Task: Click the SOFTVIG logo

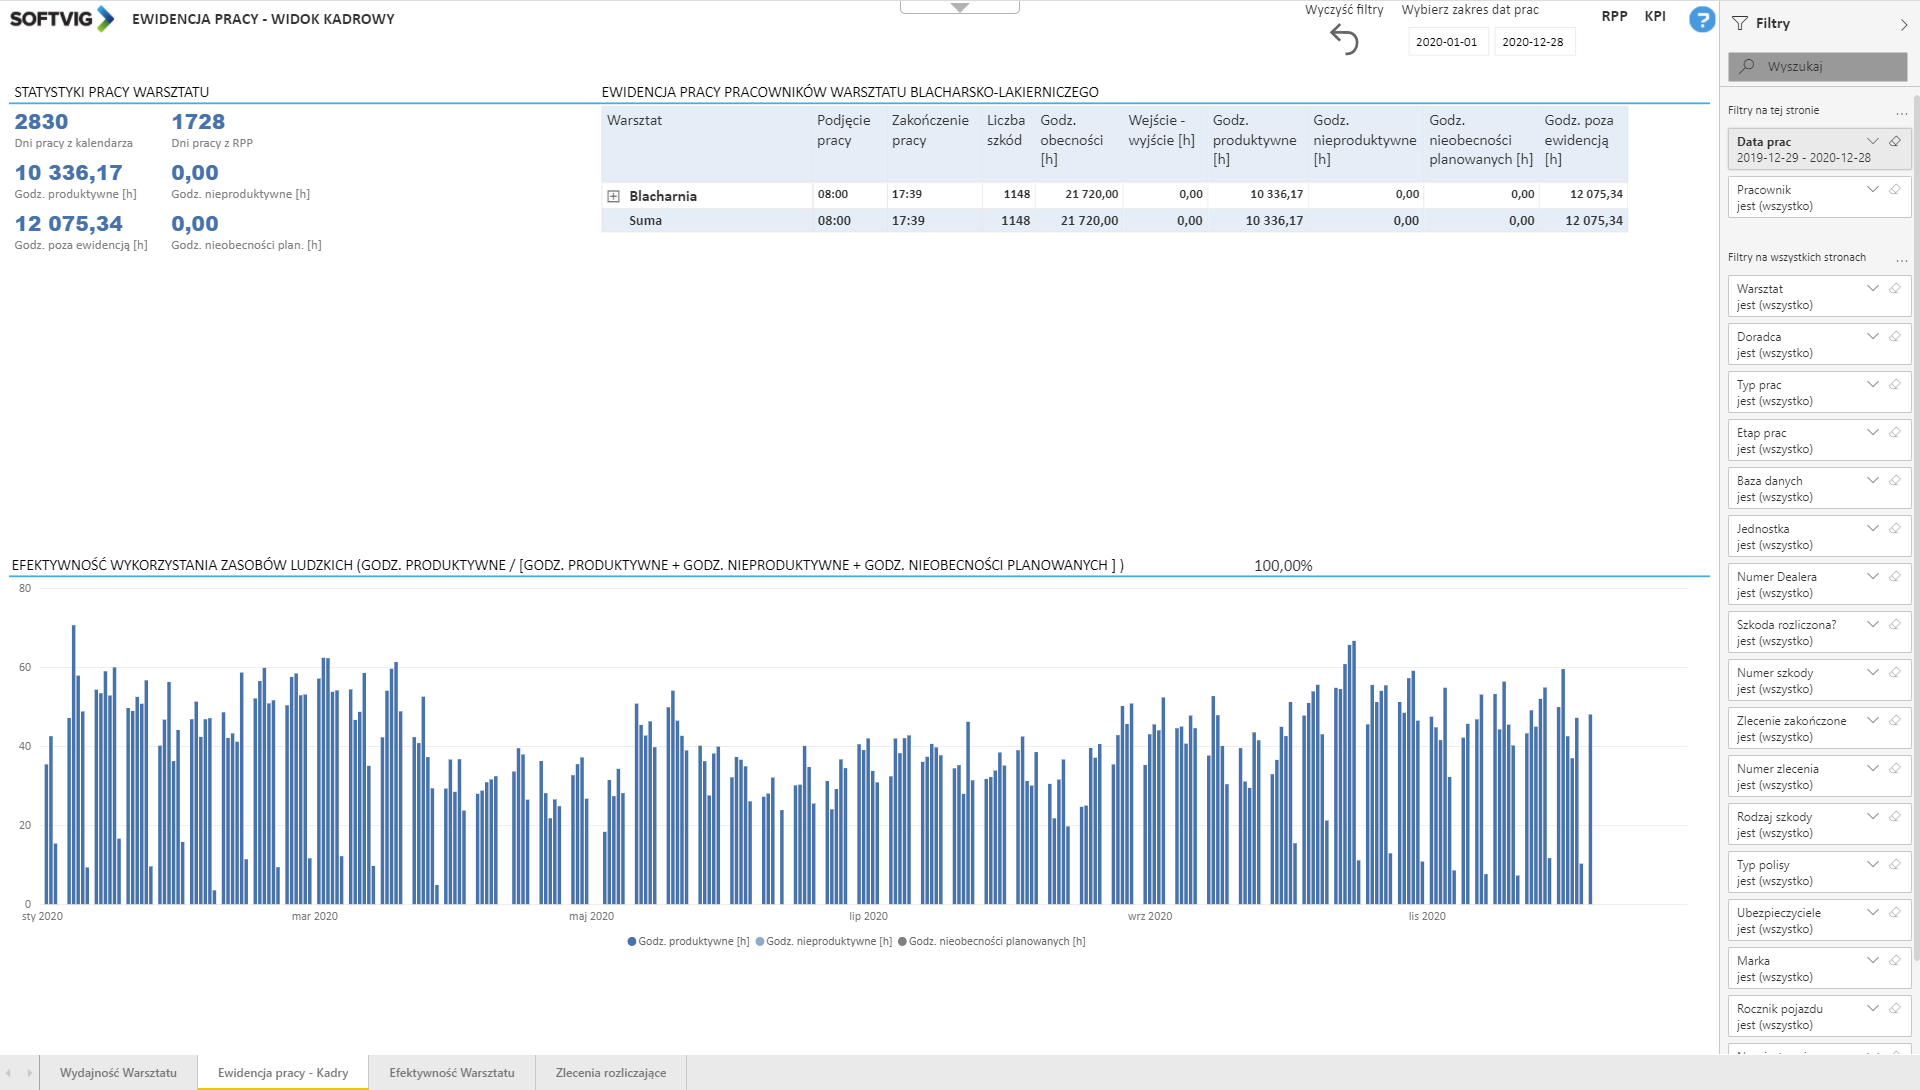Action: tap(62, 19)
